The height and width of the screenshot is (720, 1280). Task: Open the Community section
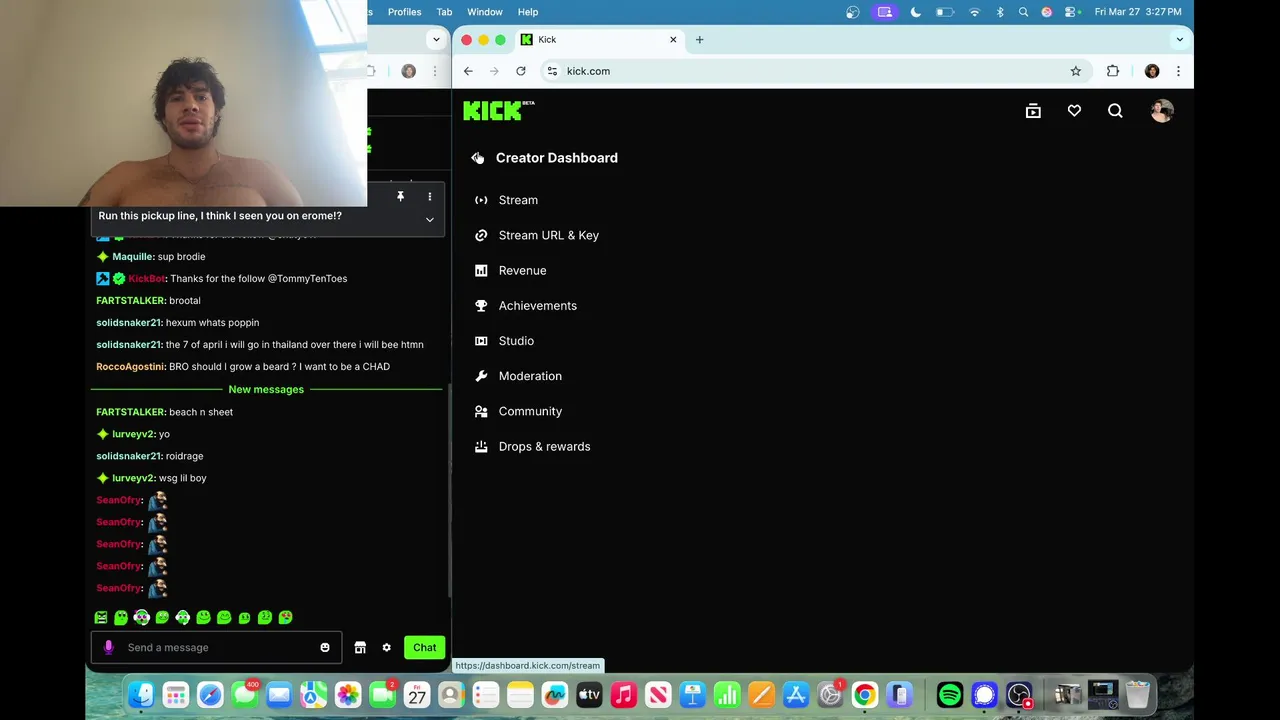530,411
